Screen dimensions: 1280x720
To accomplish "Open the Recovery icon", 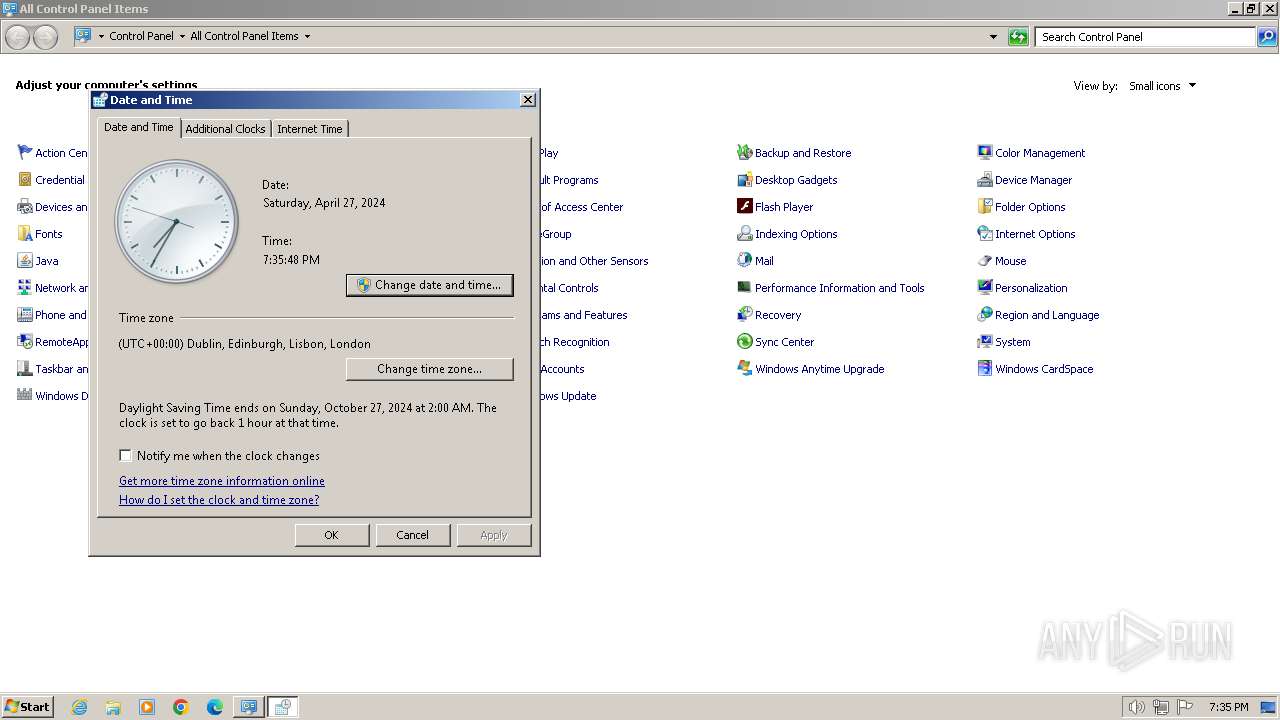I will point(744,315).
